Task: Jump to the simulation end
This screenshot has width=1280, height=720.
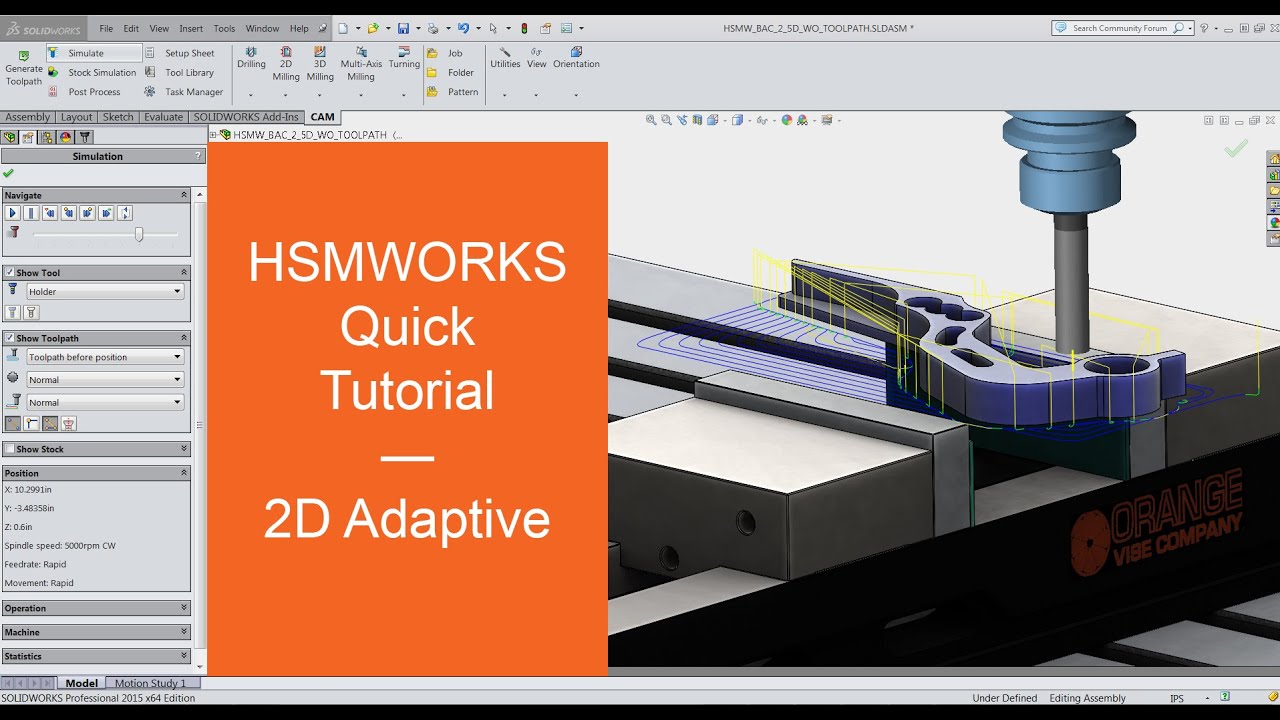Action: 106,213
